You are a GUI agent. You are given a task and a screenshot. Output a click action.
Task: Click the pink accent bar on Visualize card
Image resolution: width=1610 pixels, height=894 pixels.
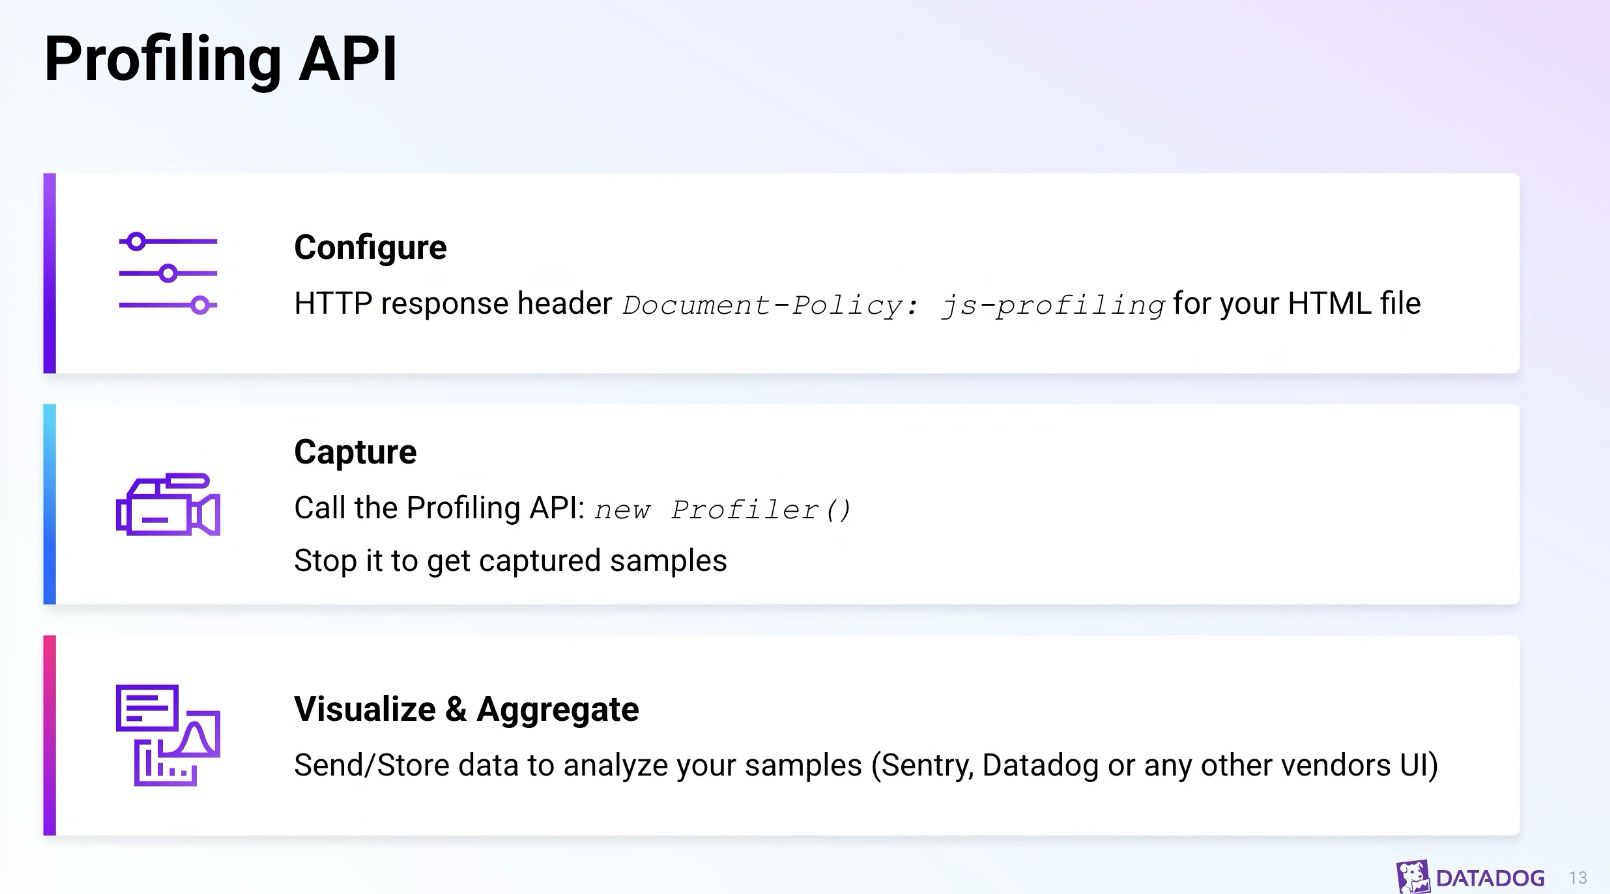(x=50, y=735)
